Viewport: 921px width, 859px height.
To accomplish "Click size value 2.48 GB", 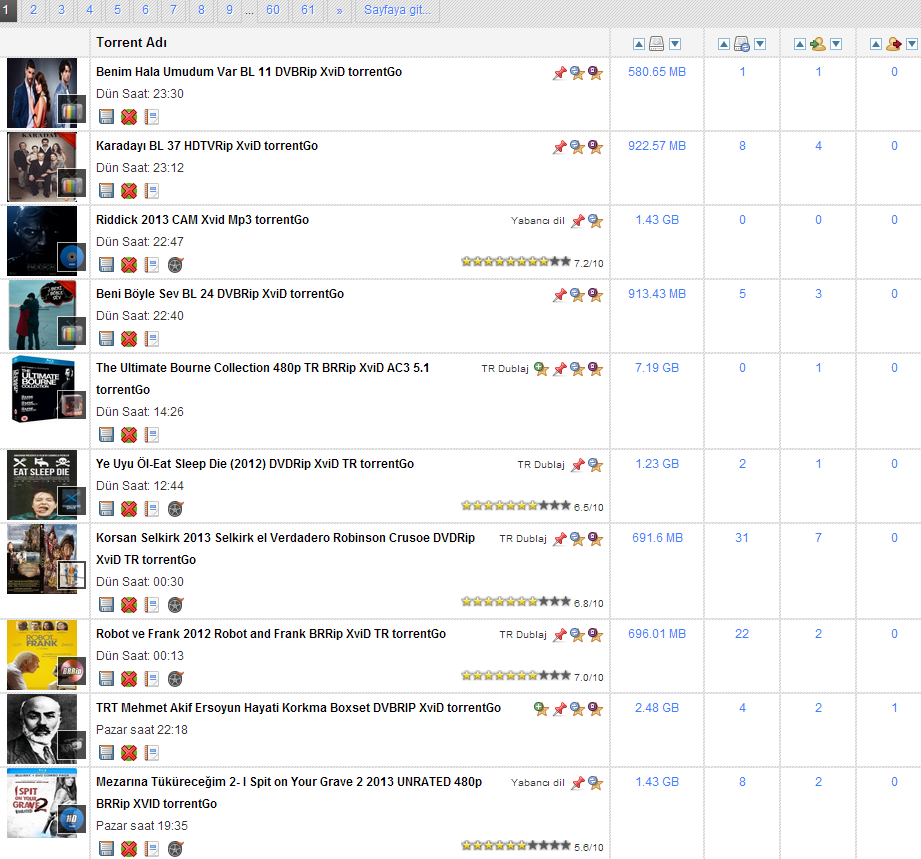I will (657, 708).
